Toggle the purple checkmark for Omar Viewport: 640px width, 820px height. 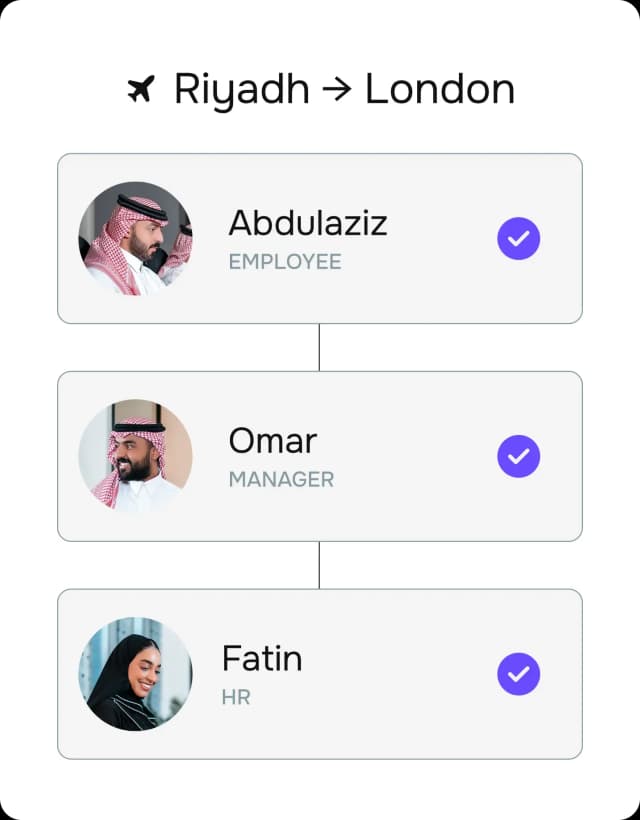click(518, 456)
